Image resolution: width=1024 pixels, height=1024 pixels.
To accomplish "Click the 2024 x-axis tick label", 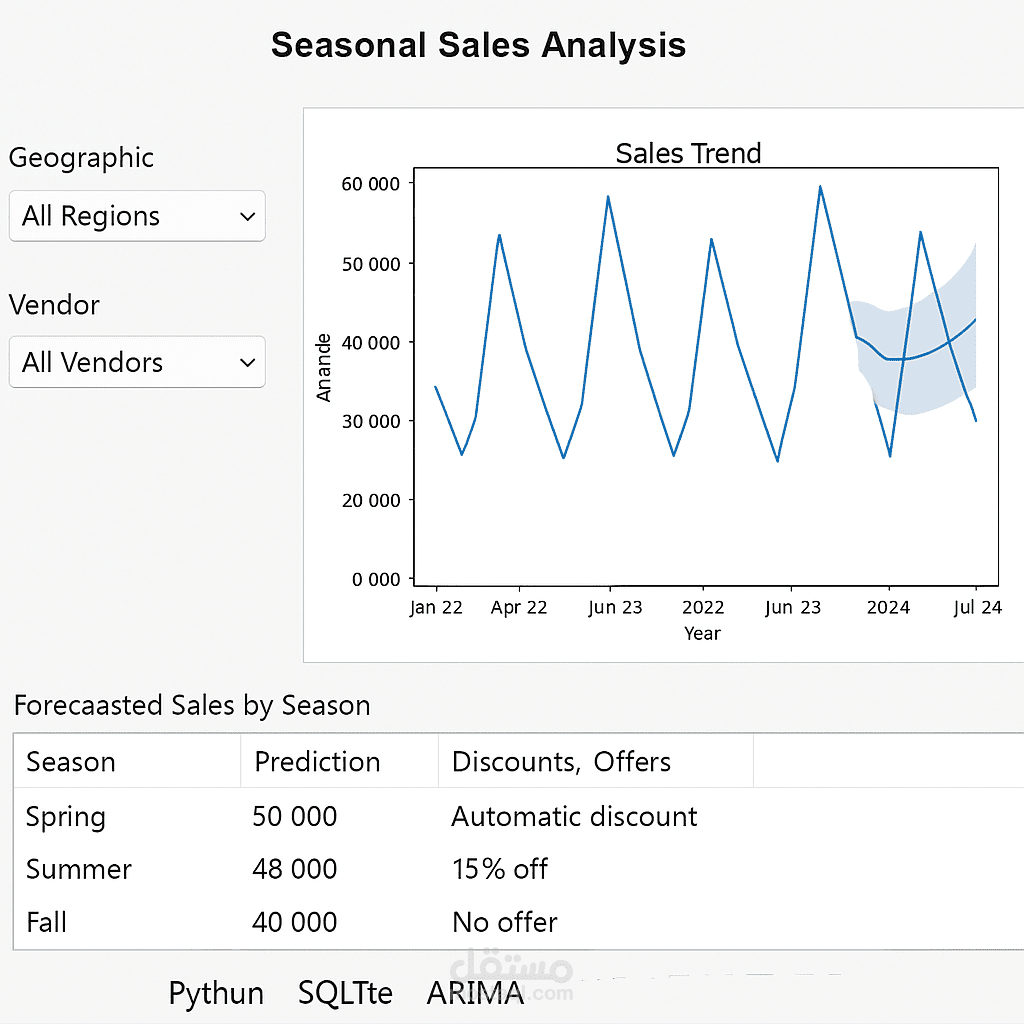I will tap(888, 608).
